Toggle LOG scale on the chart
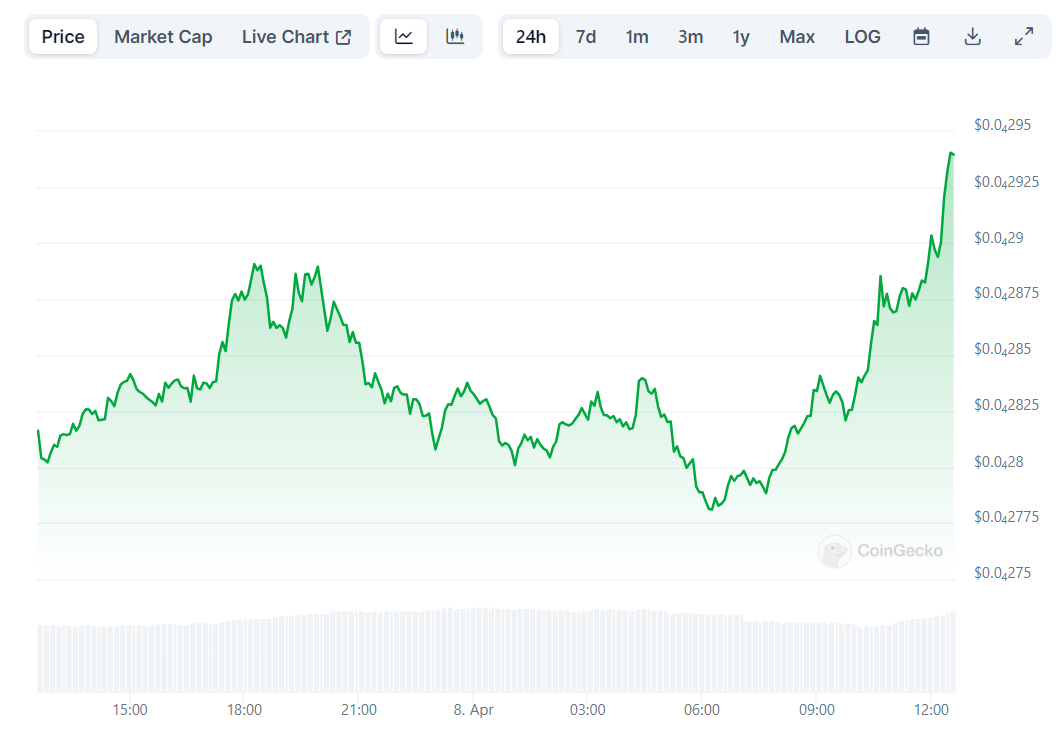The width and height of the screenshot is (1062, 737). coord(862,37)
